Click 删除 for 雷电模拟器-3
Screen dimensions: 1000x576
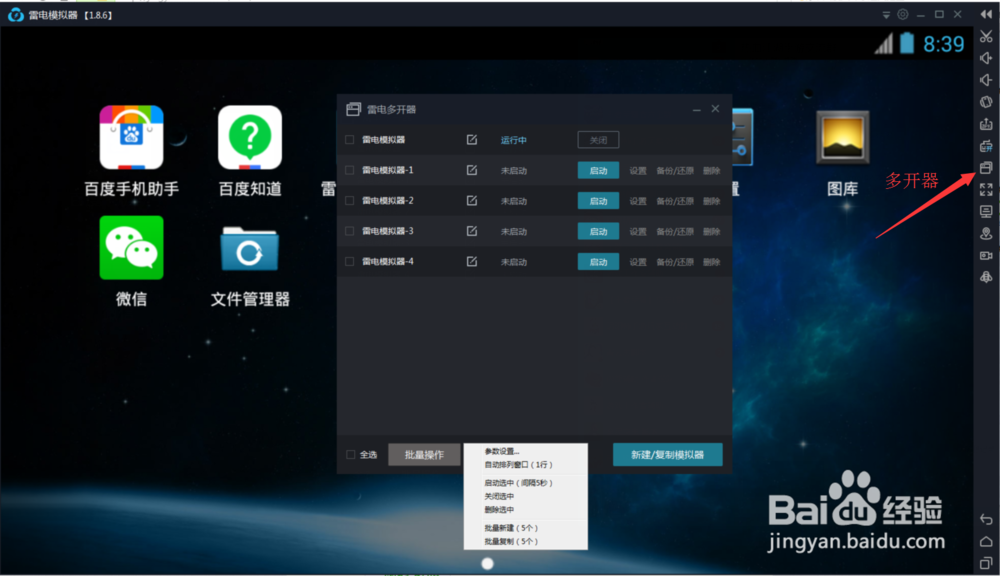click(x=712, y=232)
